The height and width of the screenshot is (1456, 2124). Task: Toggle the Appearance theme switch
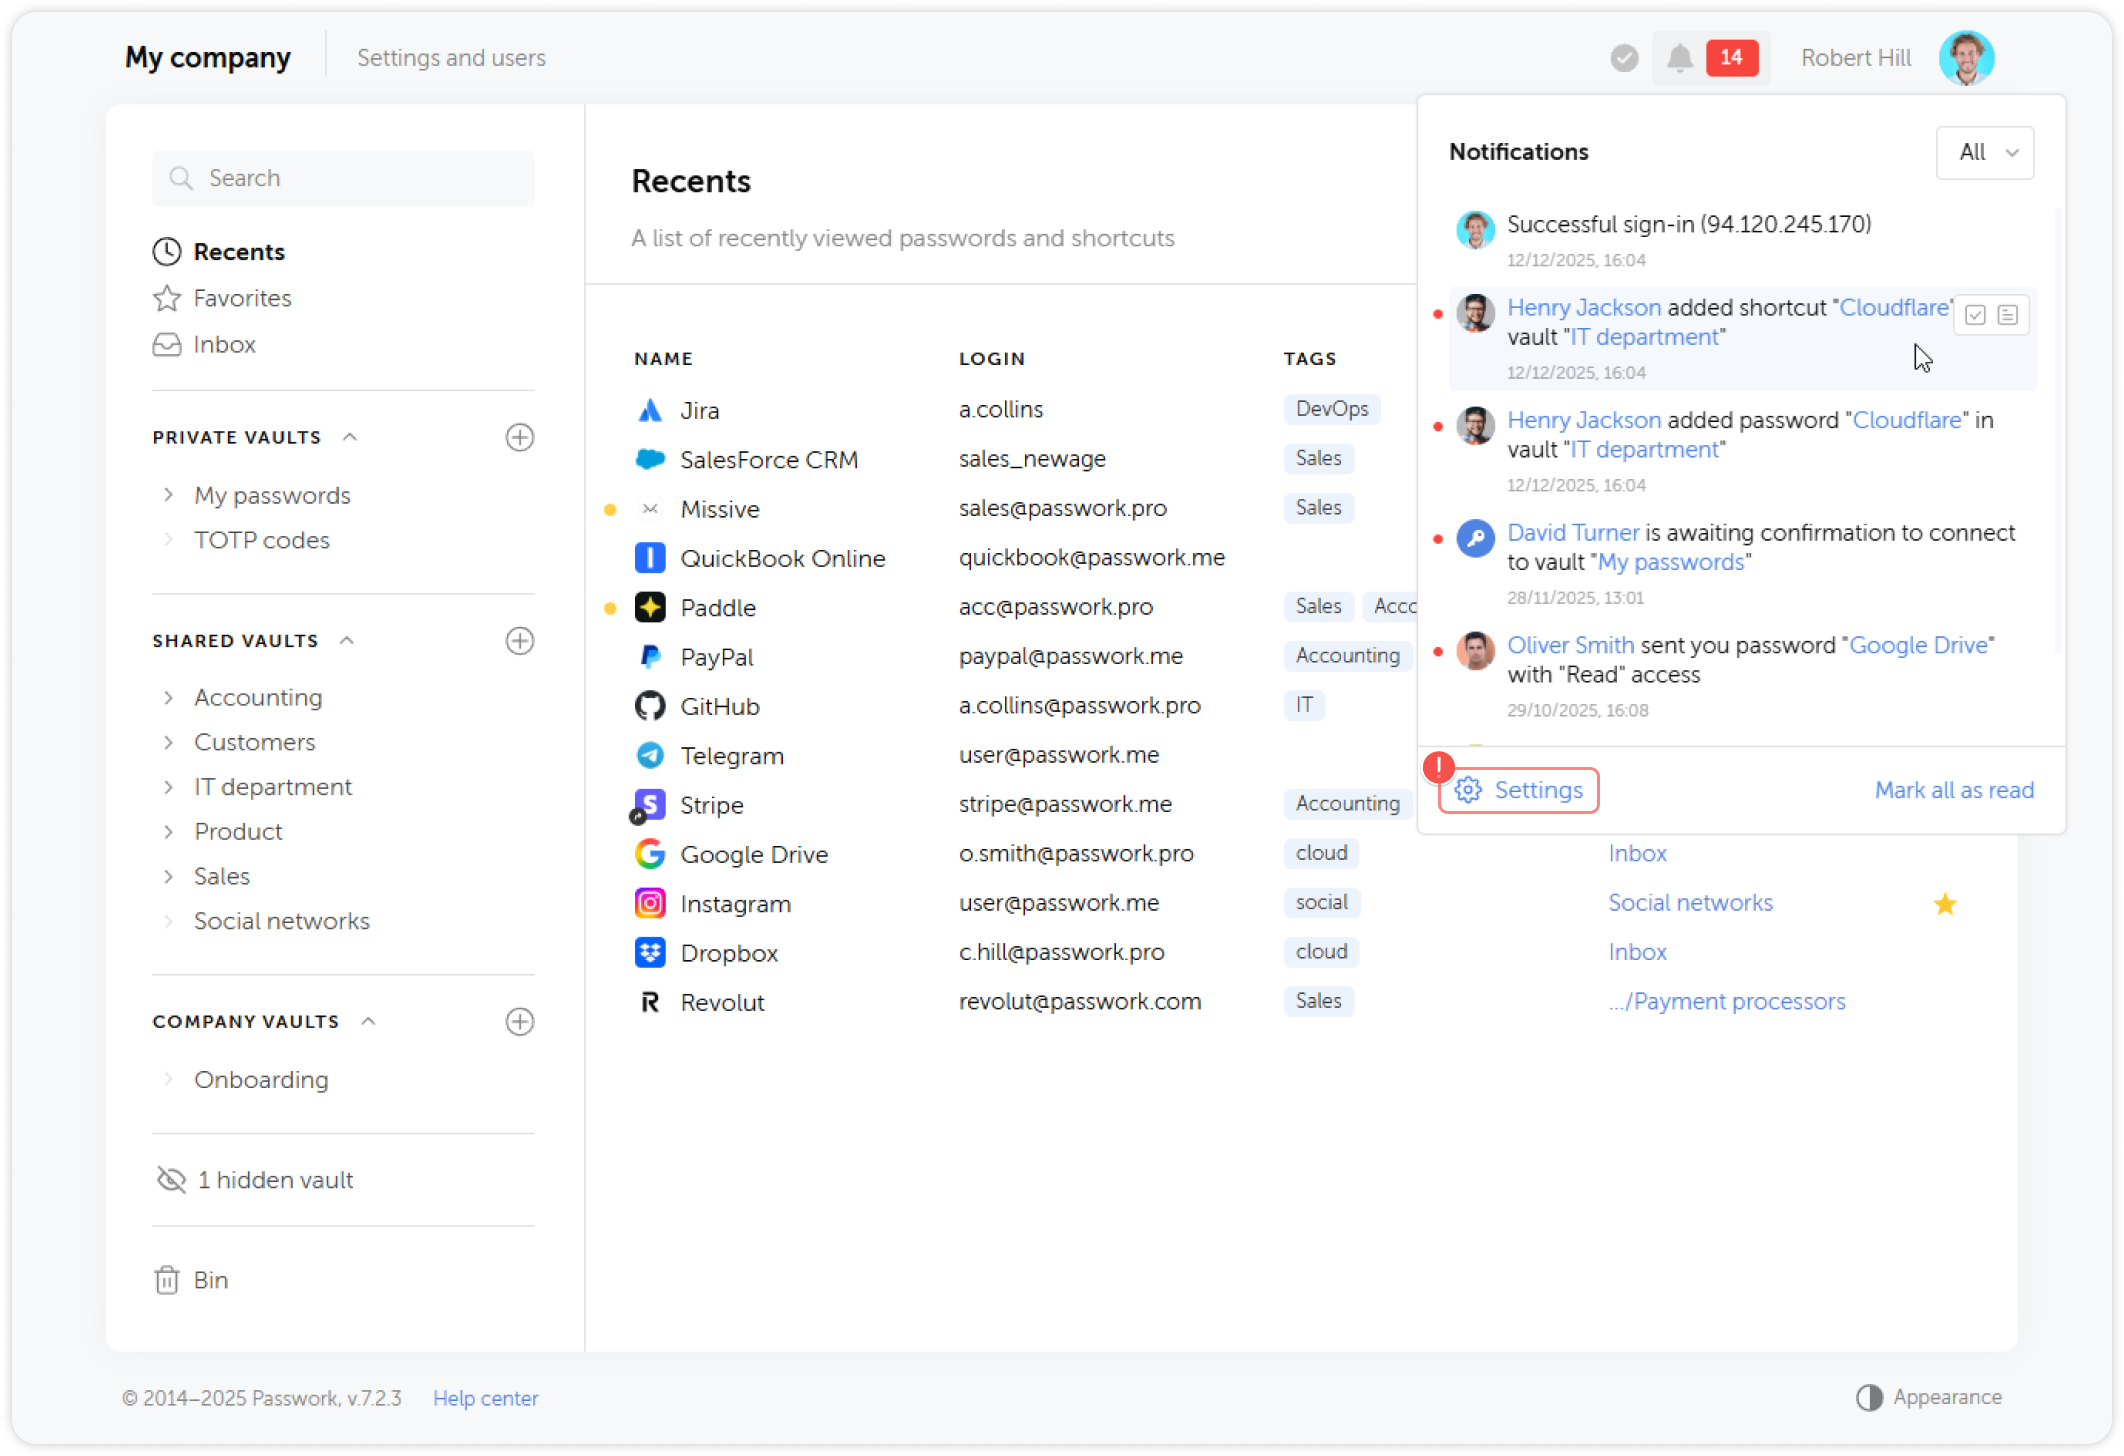[x=1870, y=1397]
